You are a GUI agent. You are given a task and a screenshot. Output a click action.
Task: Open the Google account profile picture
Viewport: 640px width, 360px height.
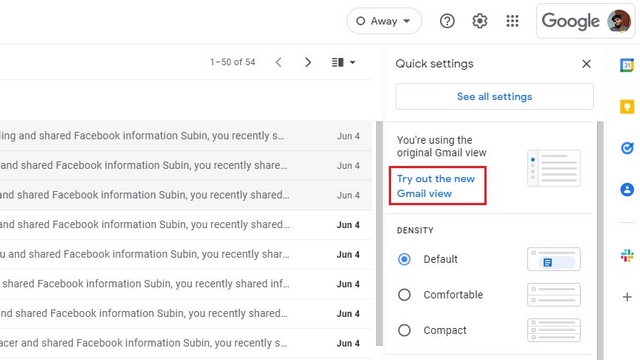(x=619, y=21)
